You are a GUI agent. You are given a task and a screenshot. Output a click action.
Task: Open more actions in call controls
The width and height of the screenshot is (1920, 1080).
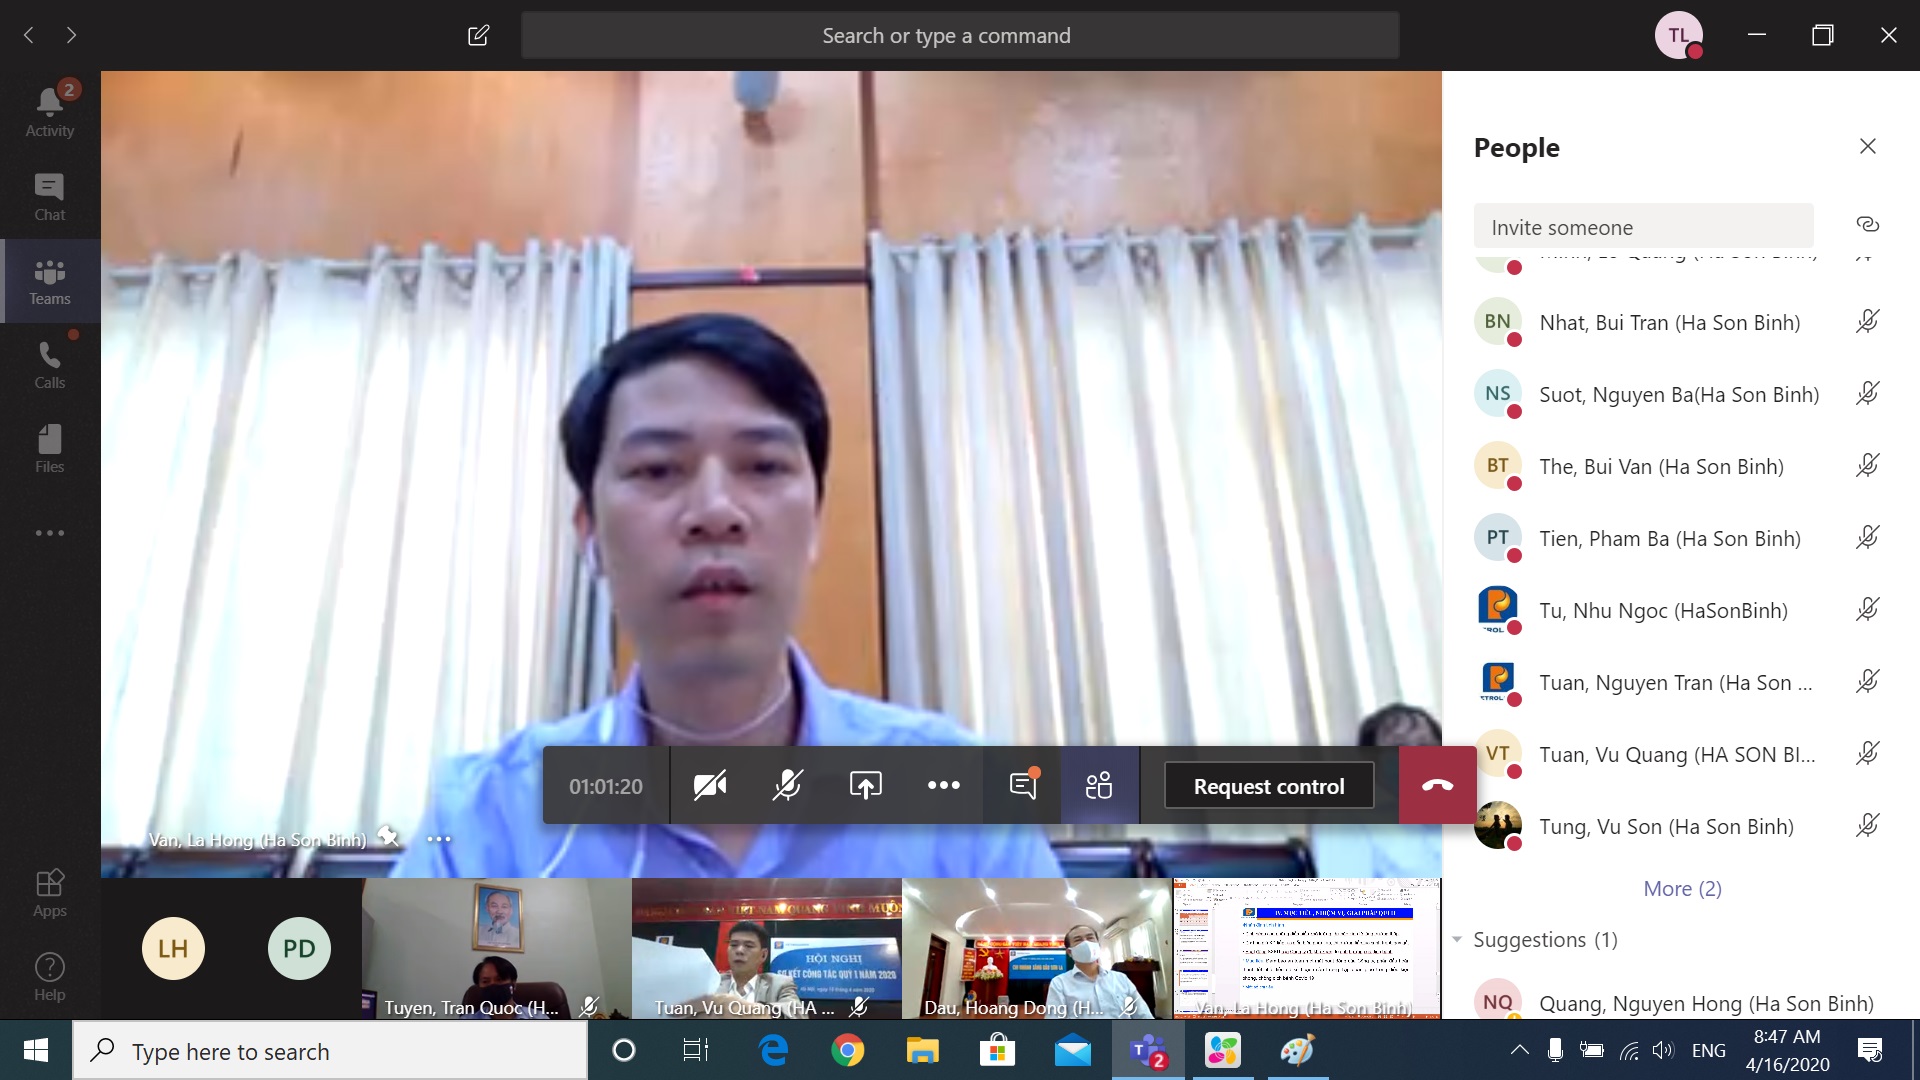coord(944,786)
